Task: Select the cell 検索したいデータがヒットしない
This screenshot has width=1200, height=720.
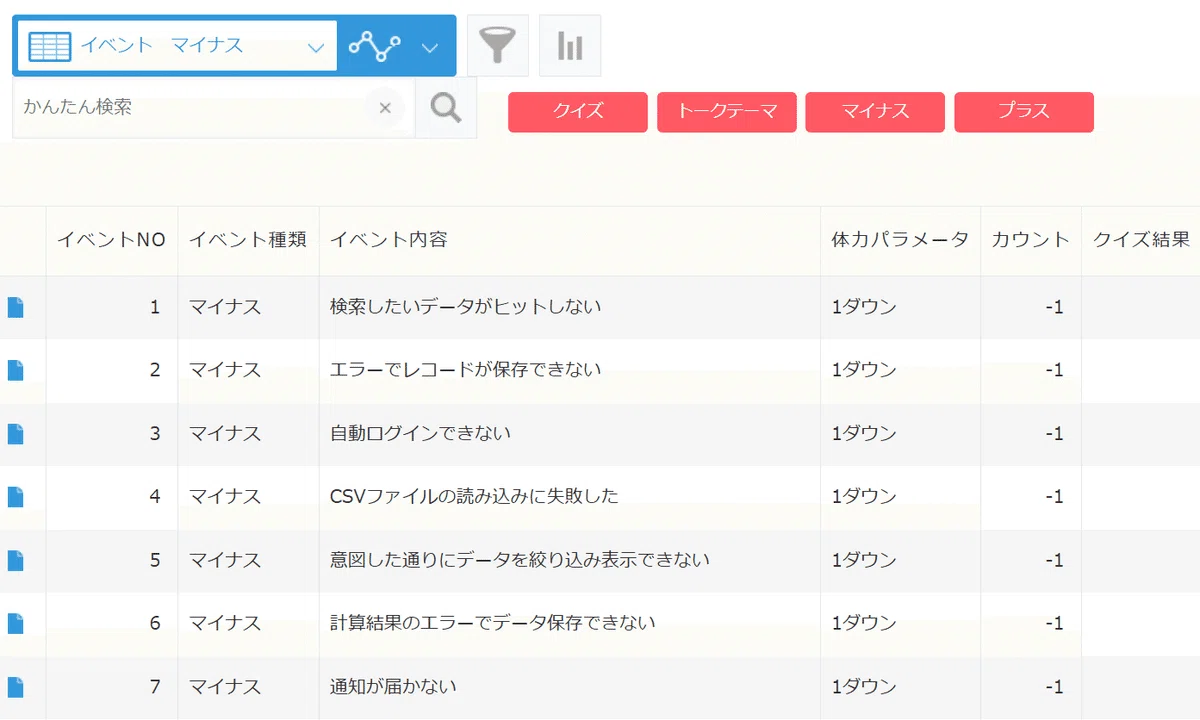Action: point(570,307)
